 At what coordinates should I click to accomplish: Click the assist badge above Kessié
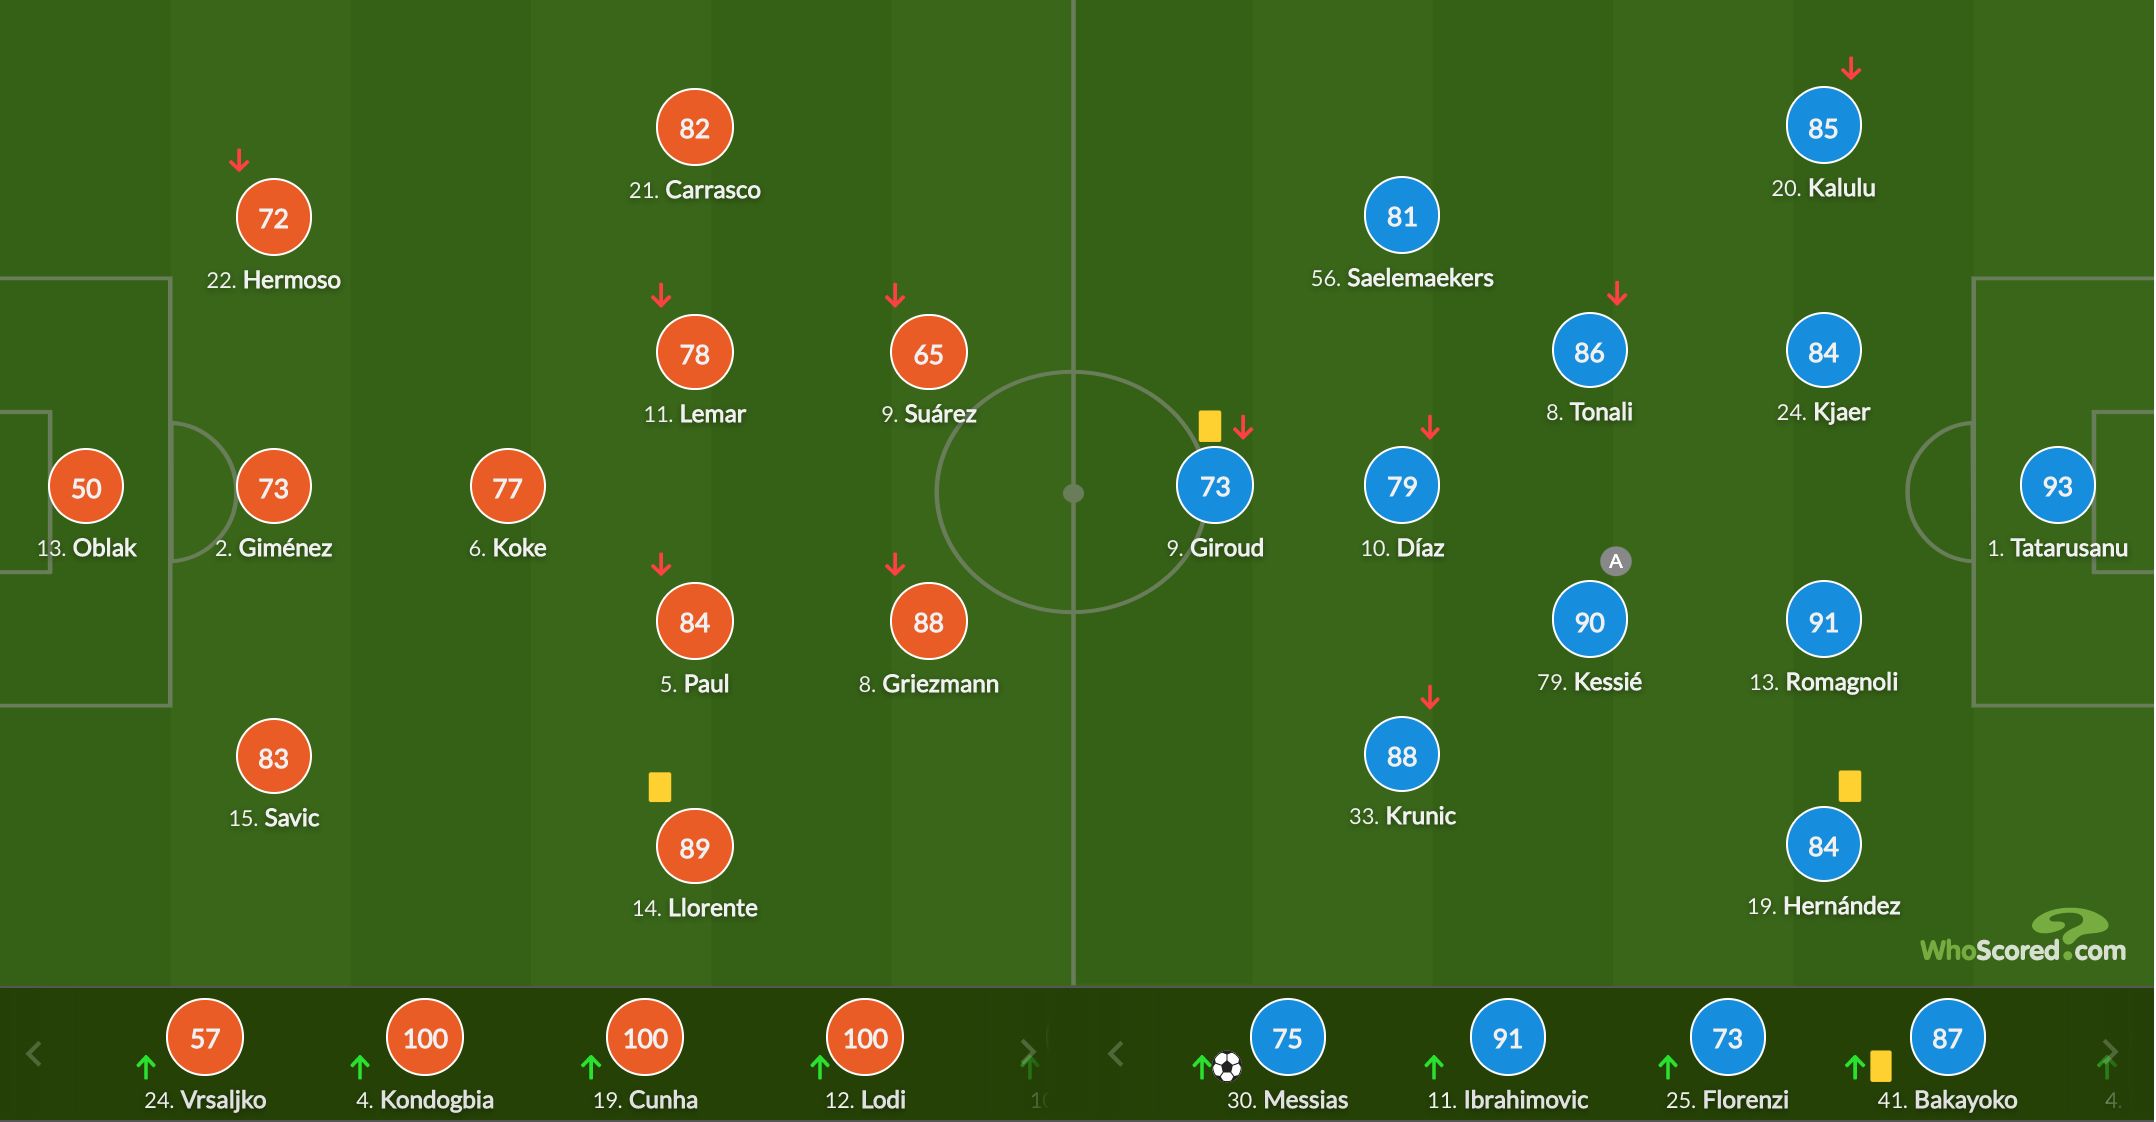pos(1615,561)
